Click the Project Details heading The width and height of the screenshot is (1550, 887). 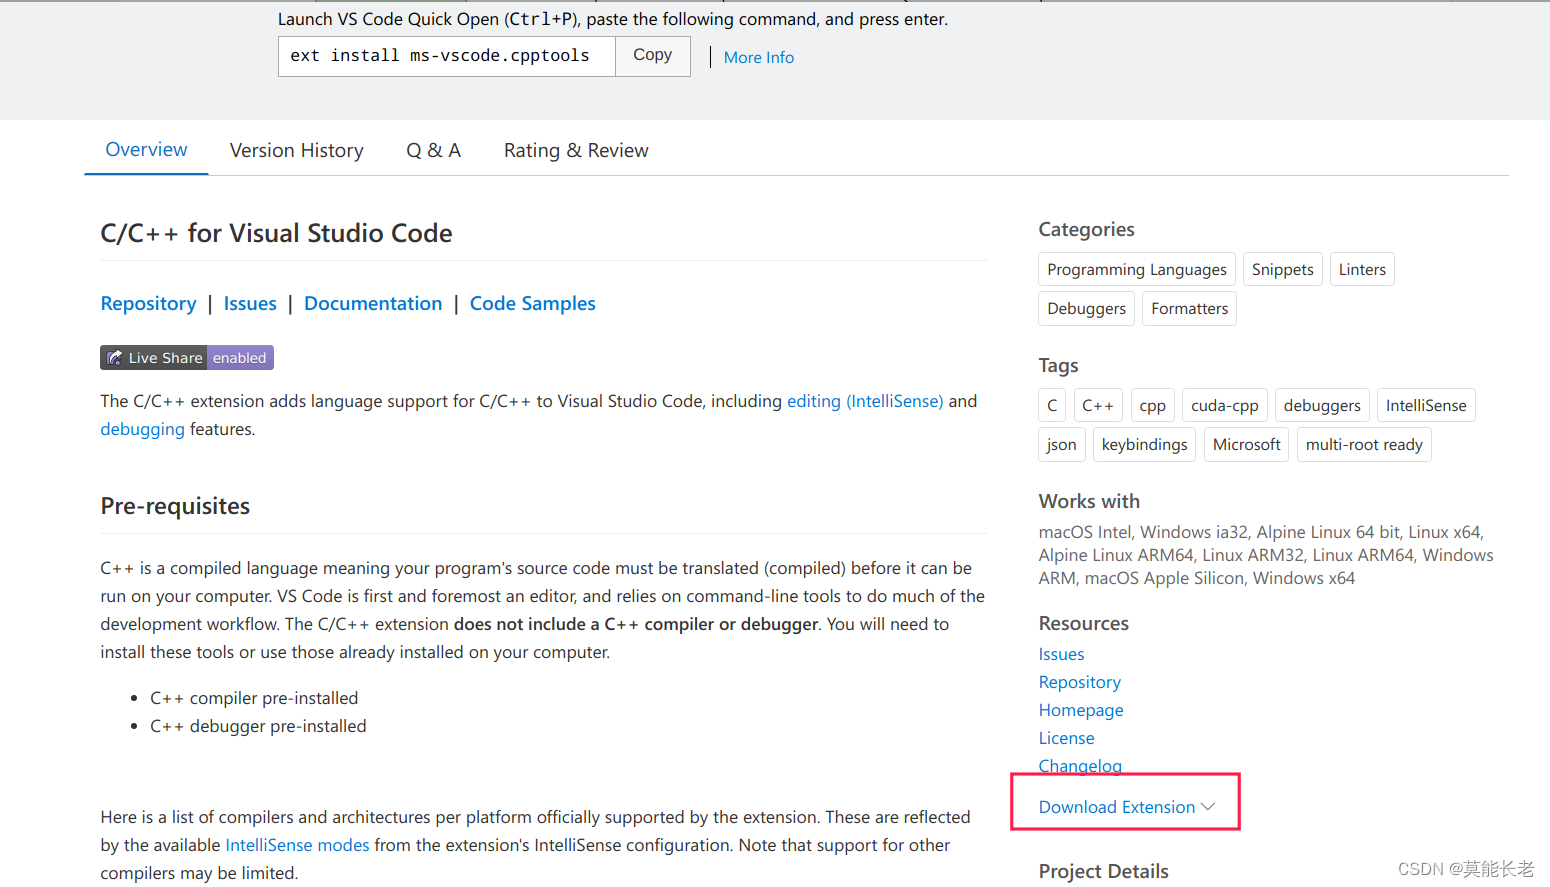(1103, 871)
